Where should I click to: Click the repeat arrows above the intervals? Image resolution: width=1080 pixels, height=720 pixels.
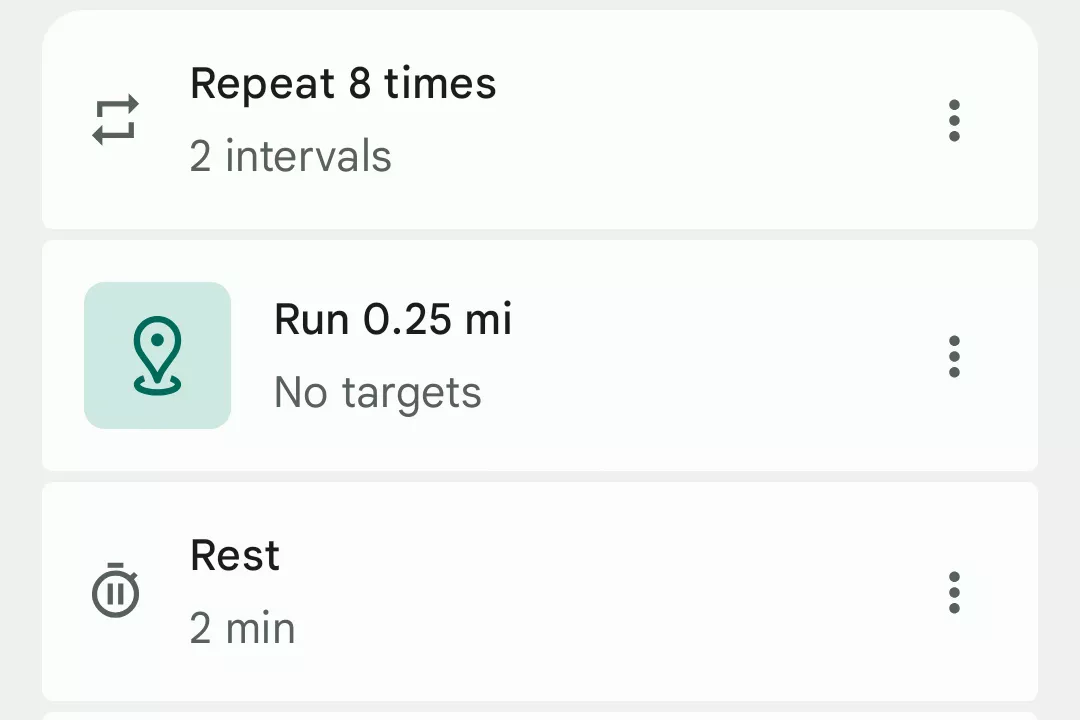pos(116,118)
